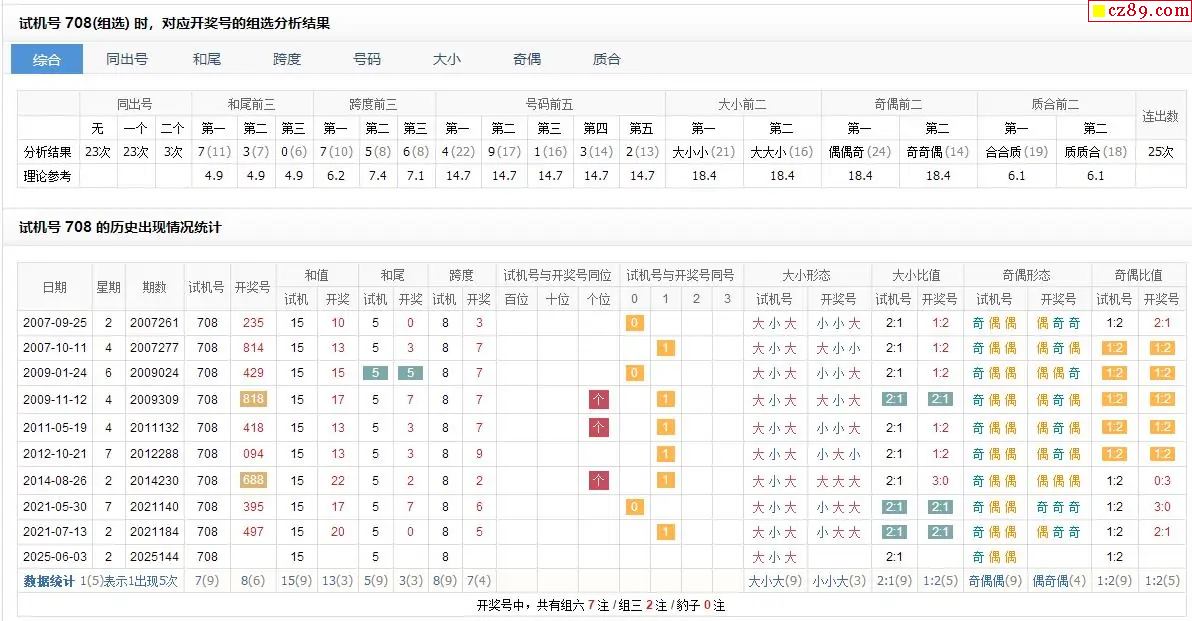Click draw number 395
This screenshot has height=621, width=1192.
point(253,506)
